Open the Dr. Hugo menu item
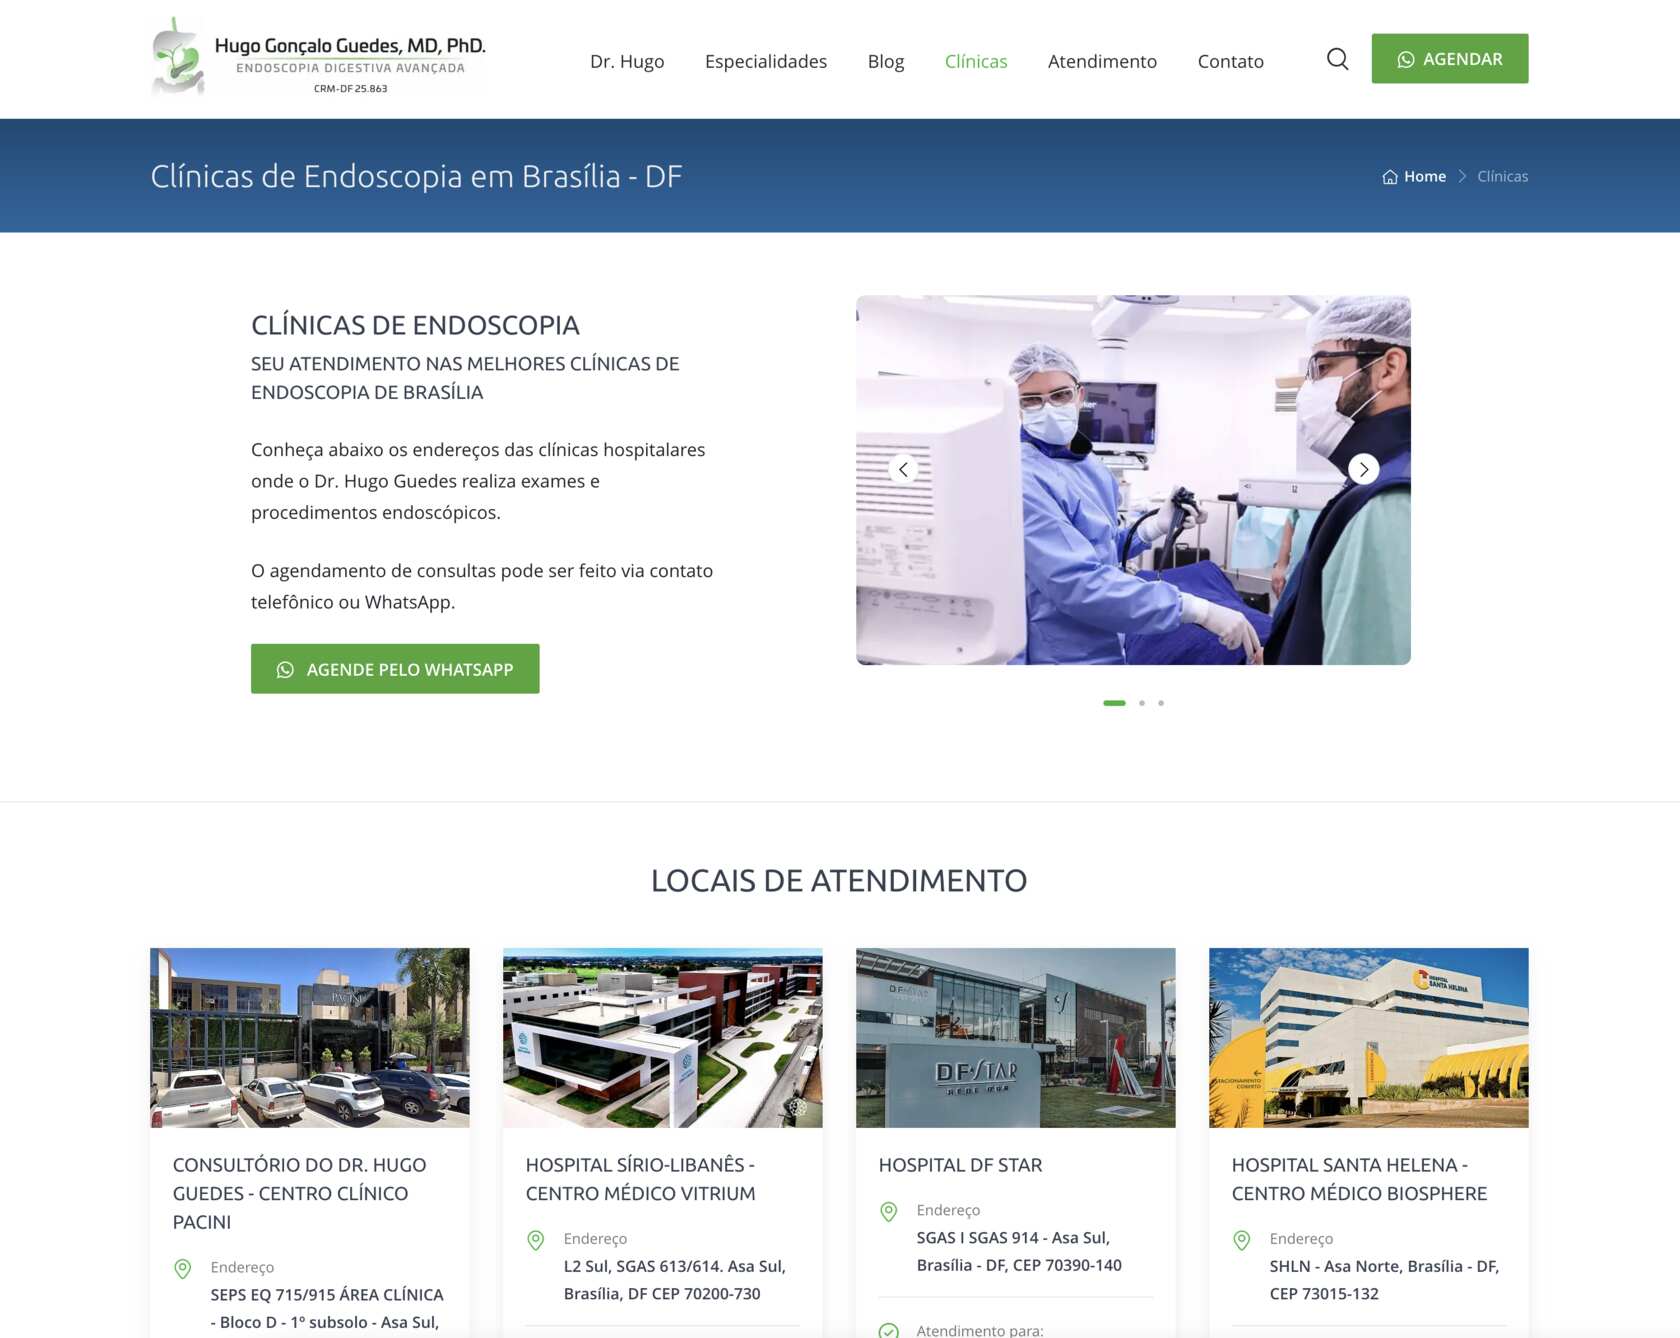1680x1338 pixels. [x=627, y=61]
